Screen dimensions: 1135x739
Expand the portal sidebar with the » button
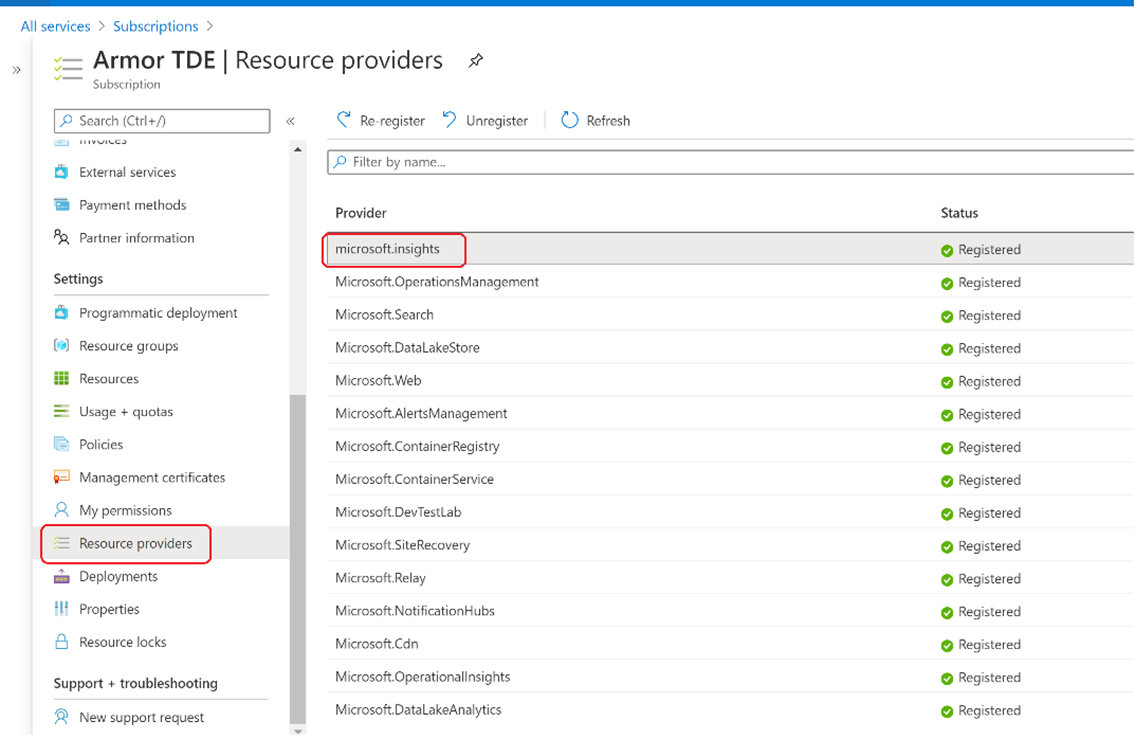(16, 70)
